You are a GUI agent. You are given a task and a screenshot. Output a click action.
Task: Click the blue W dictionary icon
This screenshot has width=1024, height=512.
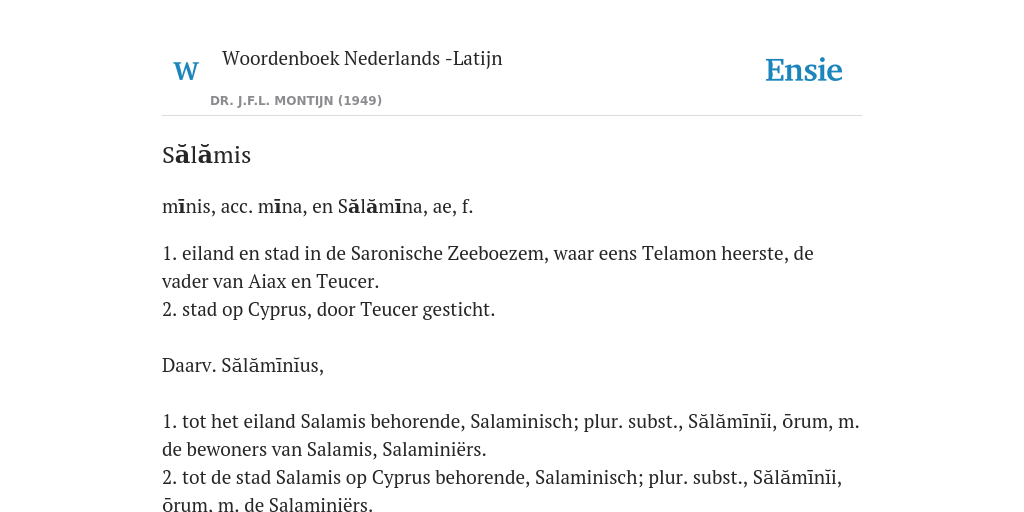pos(185,71)
